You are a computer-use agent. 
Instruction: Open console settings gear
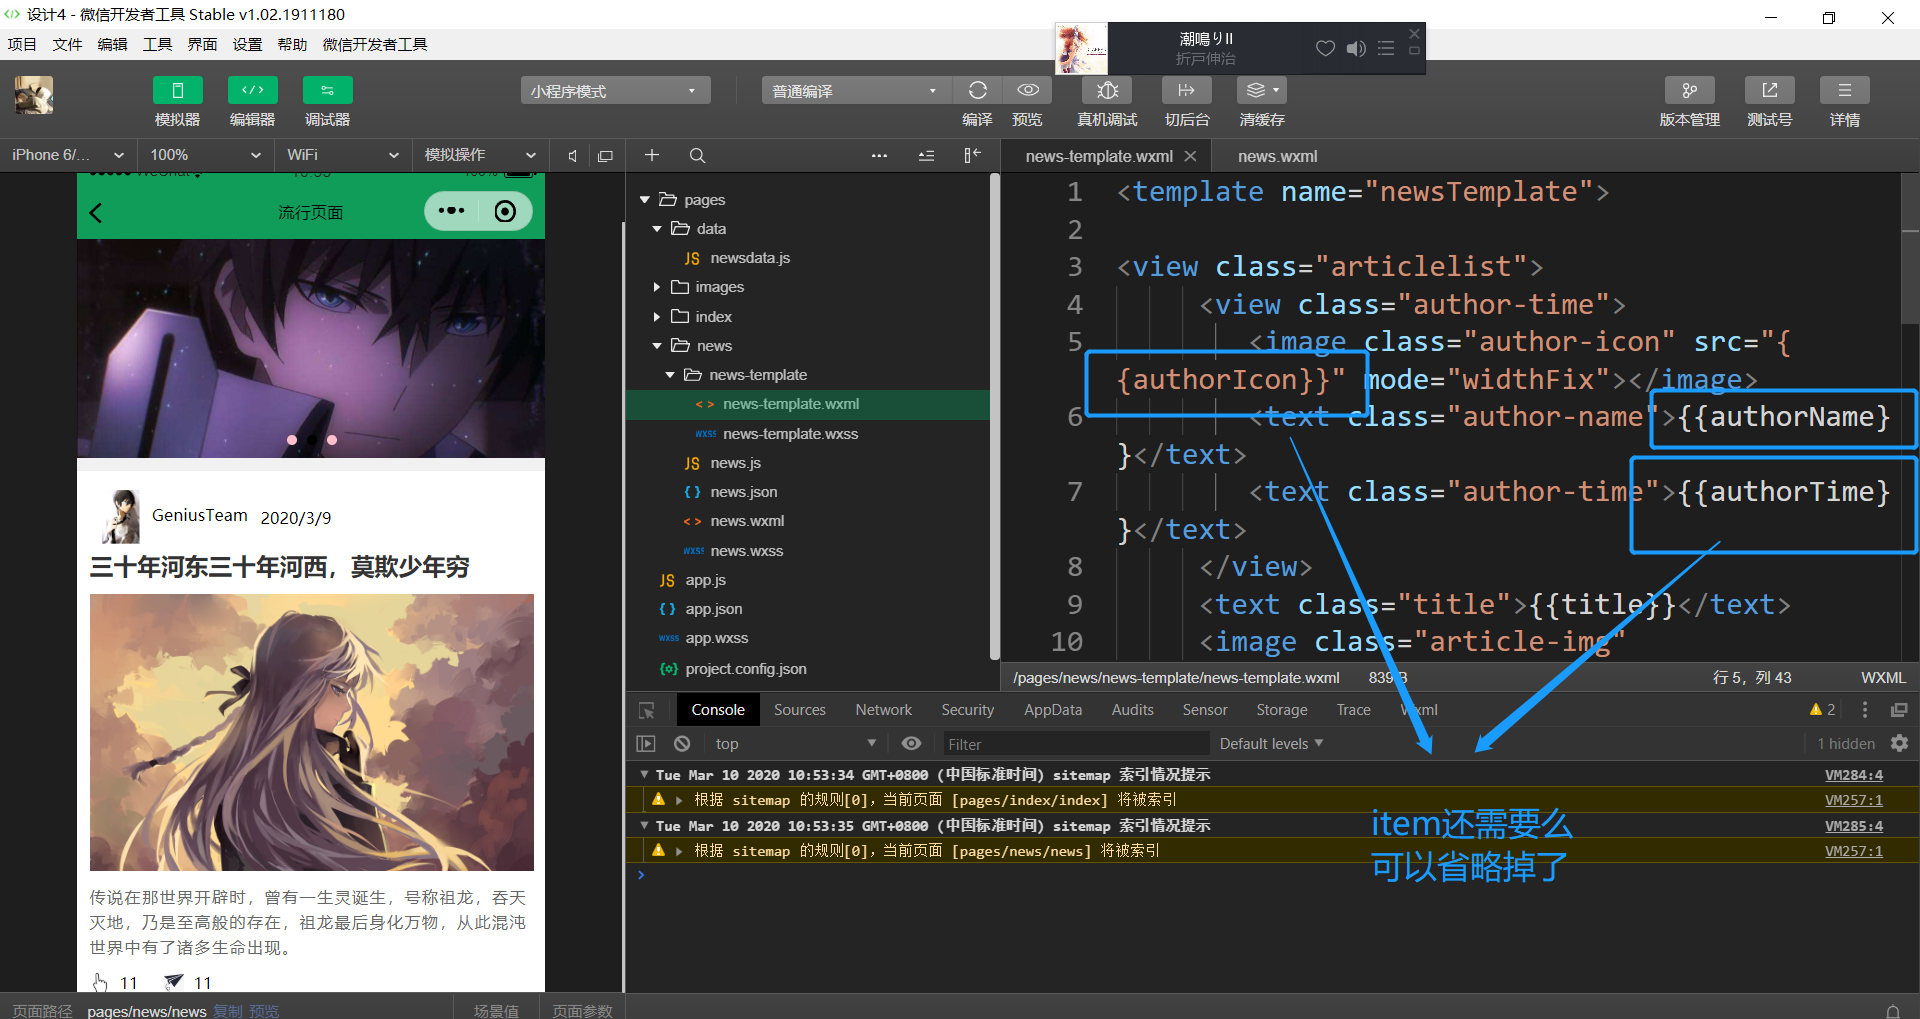click(1899, 743)
